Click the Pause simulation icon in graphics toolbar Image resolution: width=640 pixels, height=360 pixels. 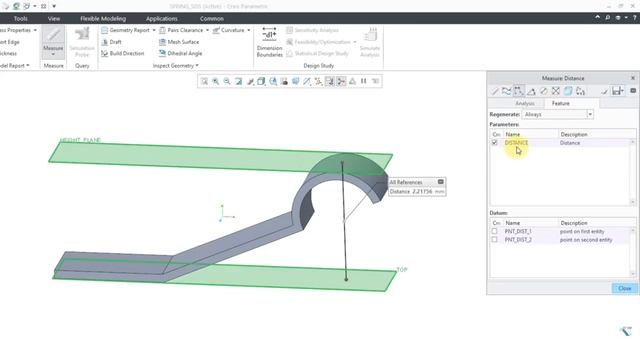pyautogui.click(x=364, y=81)
